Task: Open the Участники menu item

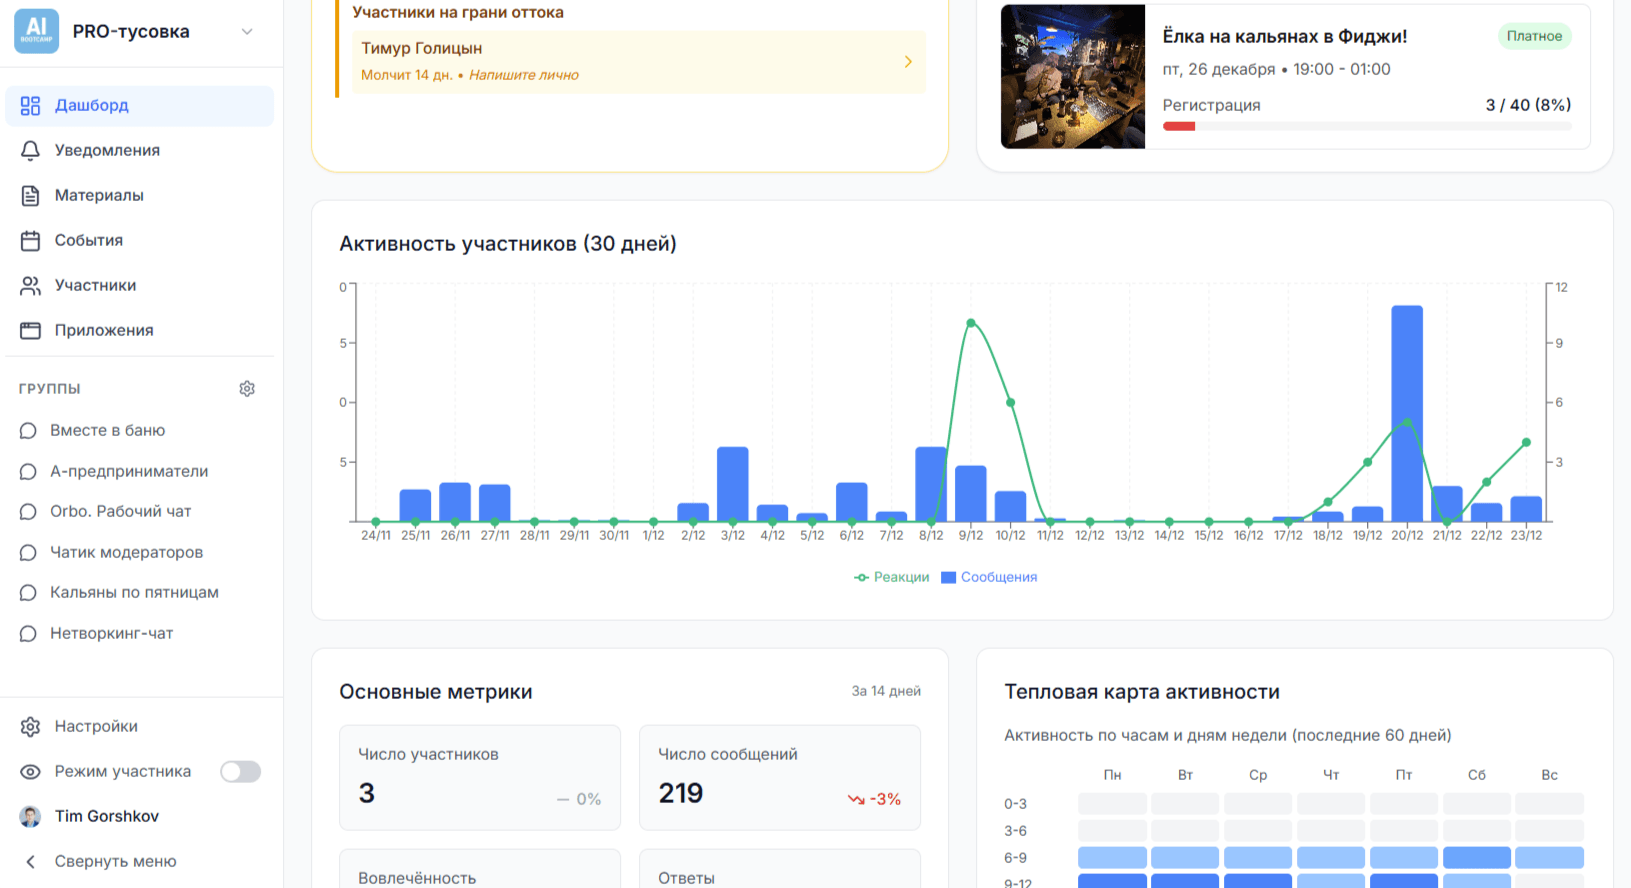Action: coord(95,286)
